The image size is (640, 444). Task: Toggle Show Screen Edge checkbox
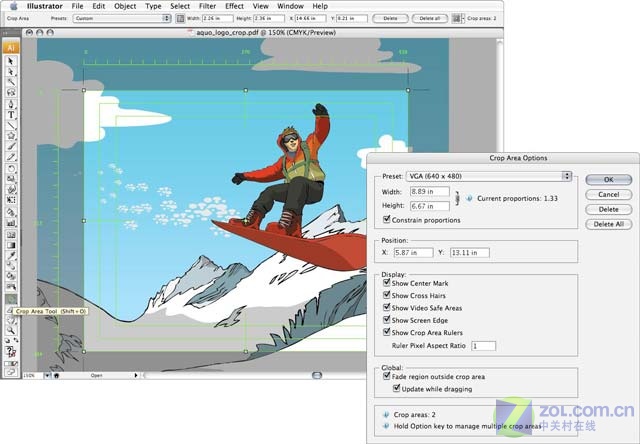pyautogui.click(x=386, y=320)
